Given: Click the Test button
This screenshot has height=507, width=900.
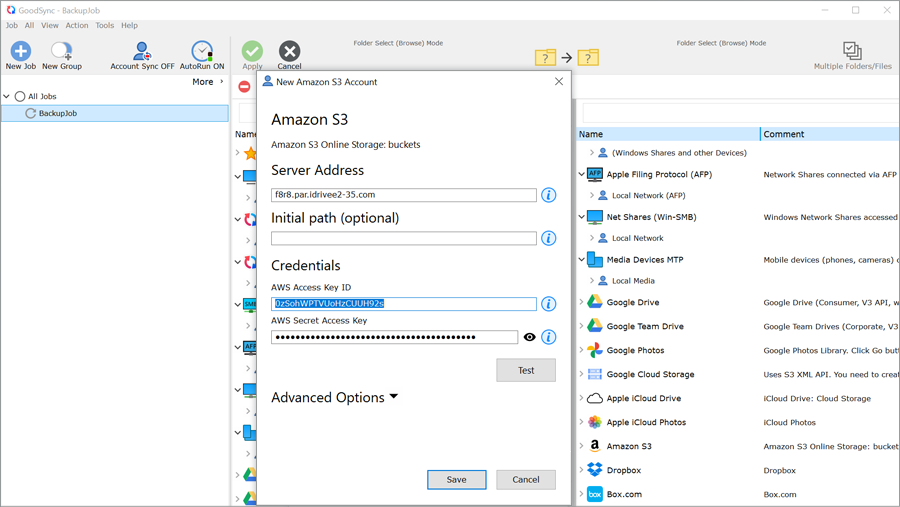Looking at the screenshot, I should point(526,370).
